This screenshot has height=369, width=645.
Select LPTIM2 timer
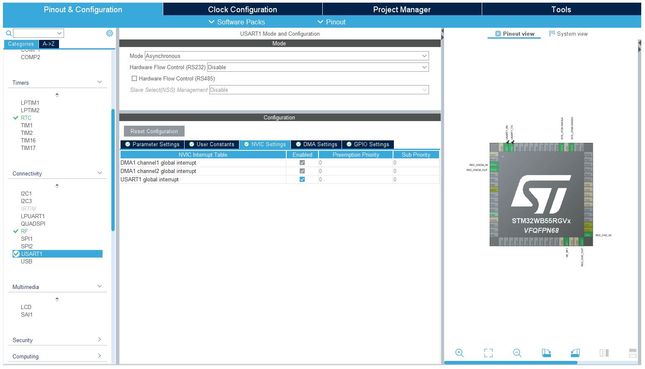30,110
